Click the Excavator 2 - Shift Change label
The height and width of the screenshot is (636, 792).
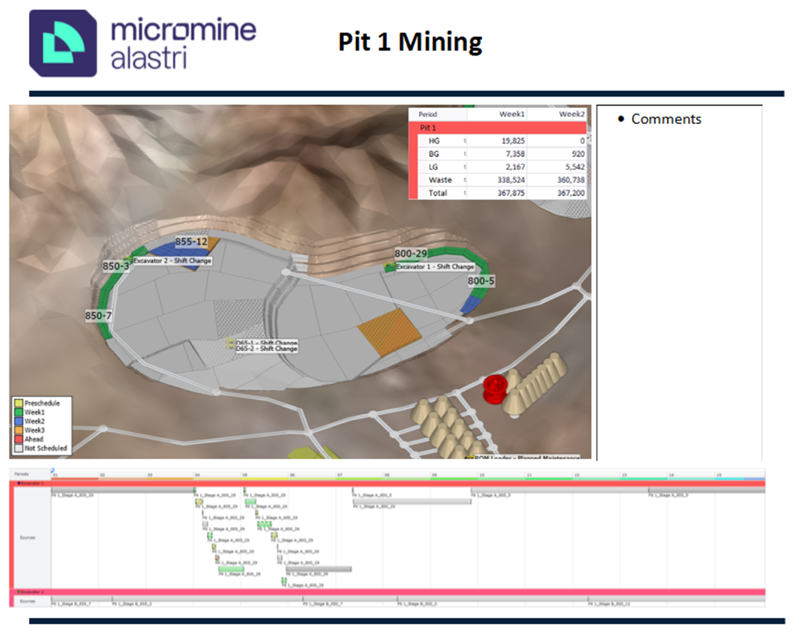tap(172, 261)
